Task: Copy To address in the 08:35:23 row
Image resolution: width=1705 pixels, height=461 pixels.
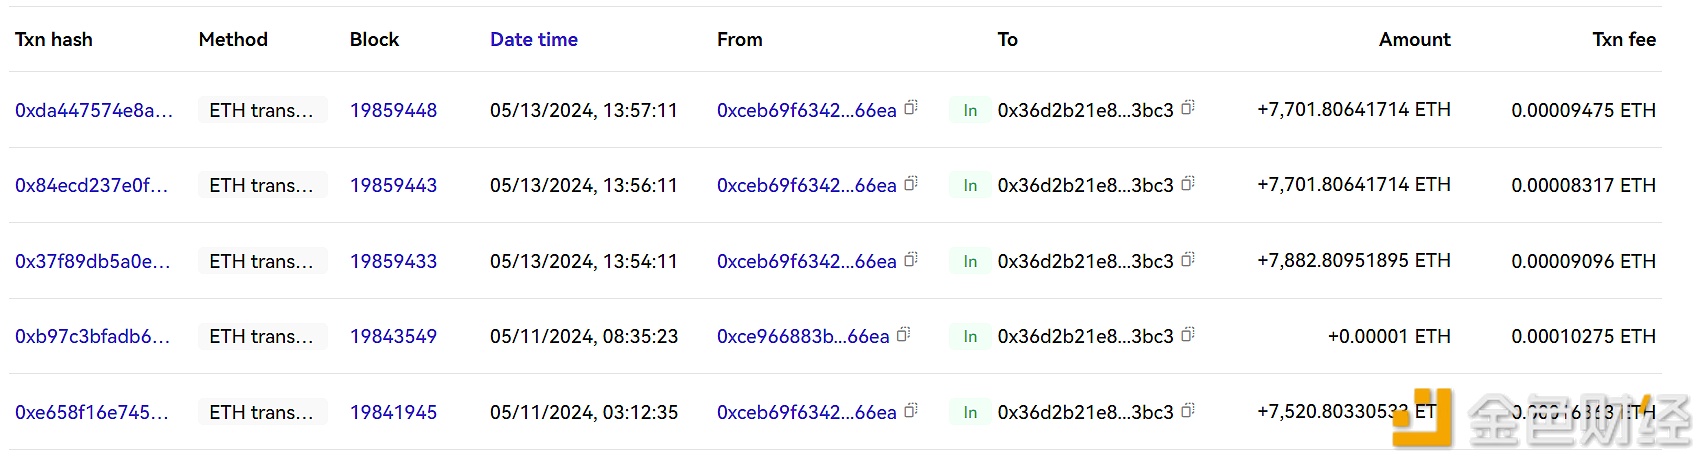Action: coord(1188,335)
